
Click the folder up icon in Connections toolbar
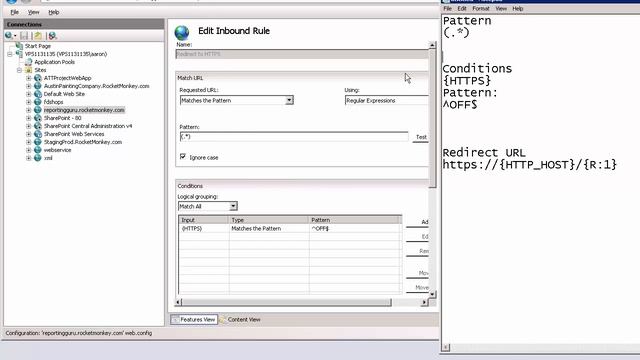[38, 36]
